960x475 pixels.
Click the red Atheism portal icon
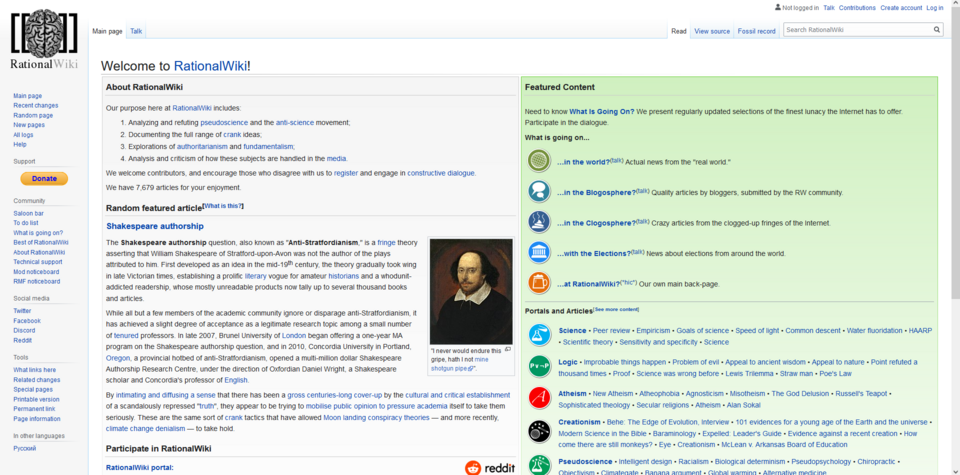pos(539,398)
